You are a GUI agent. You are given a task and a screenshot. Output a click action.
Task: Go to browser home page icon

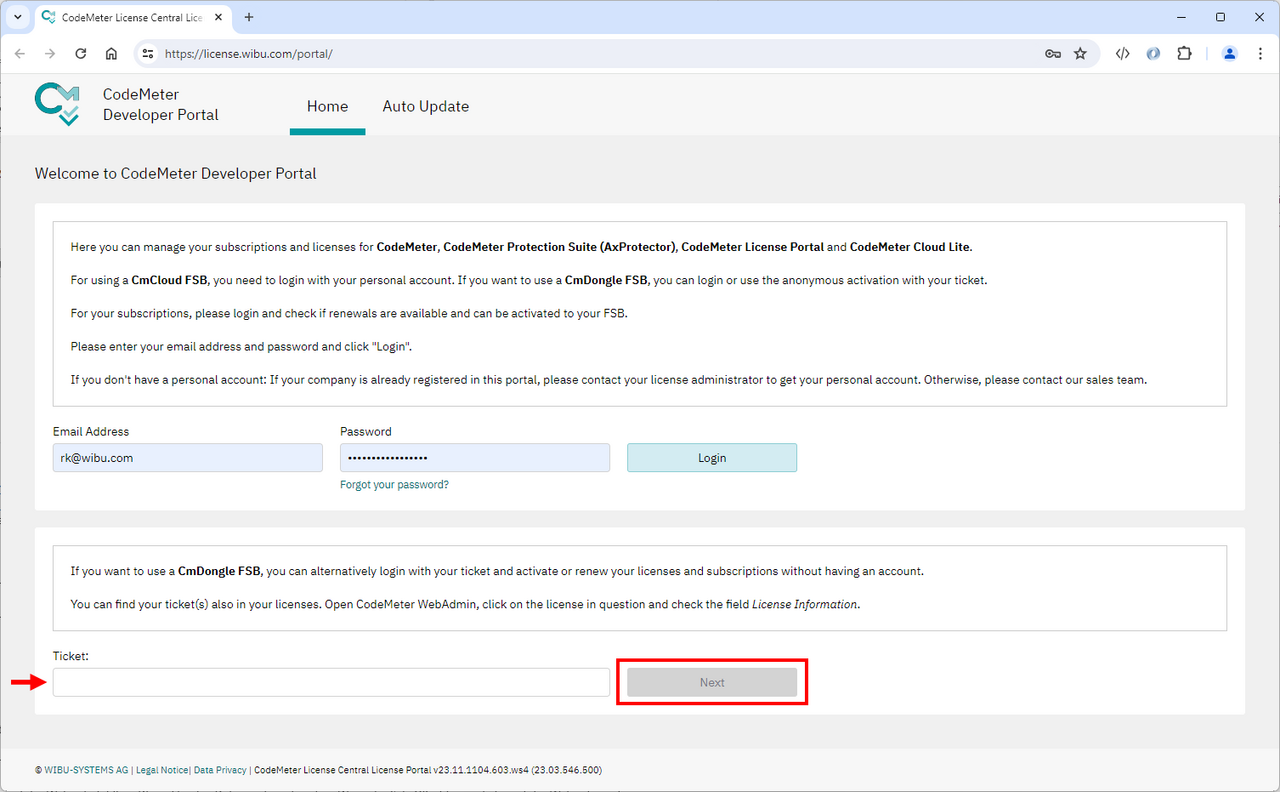tap(111, 54)
